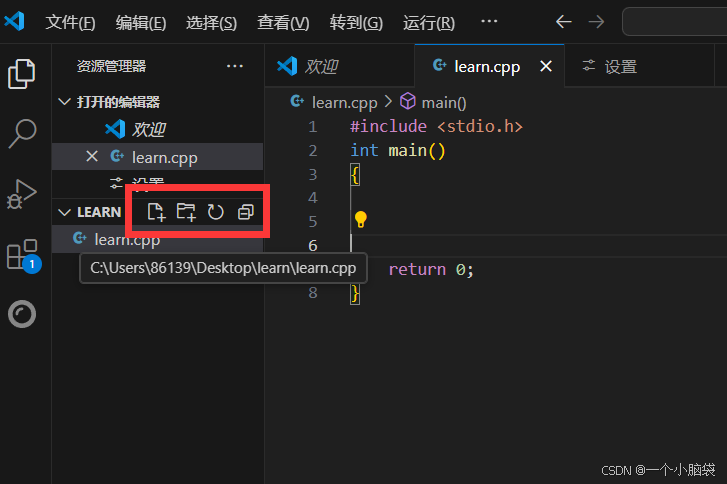Create a new file in LEARN folder
Image resolution: width=727 pixels, height=484 pixels.
(x=156, y=212)
